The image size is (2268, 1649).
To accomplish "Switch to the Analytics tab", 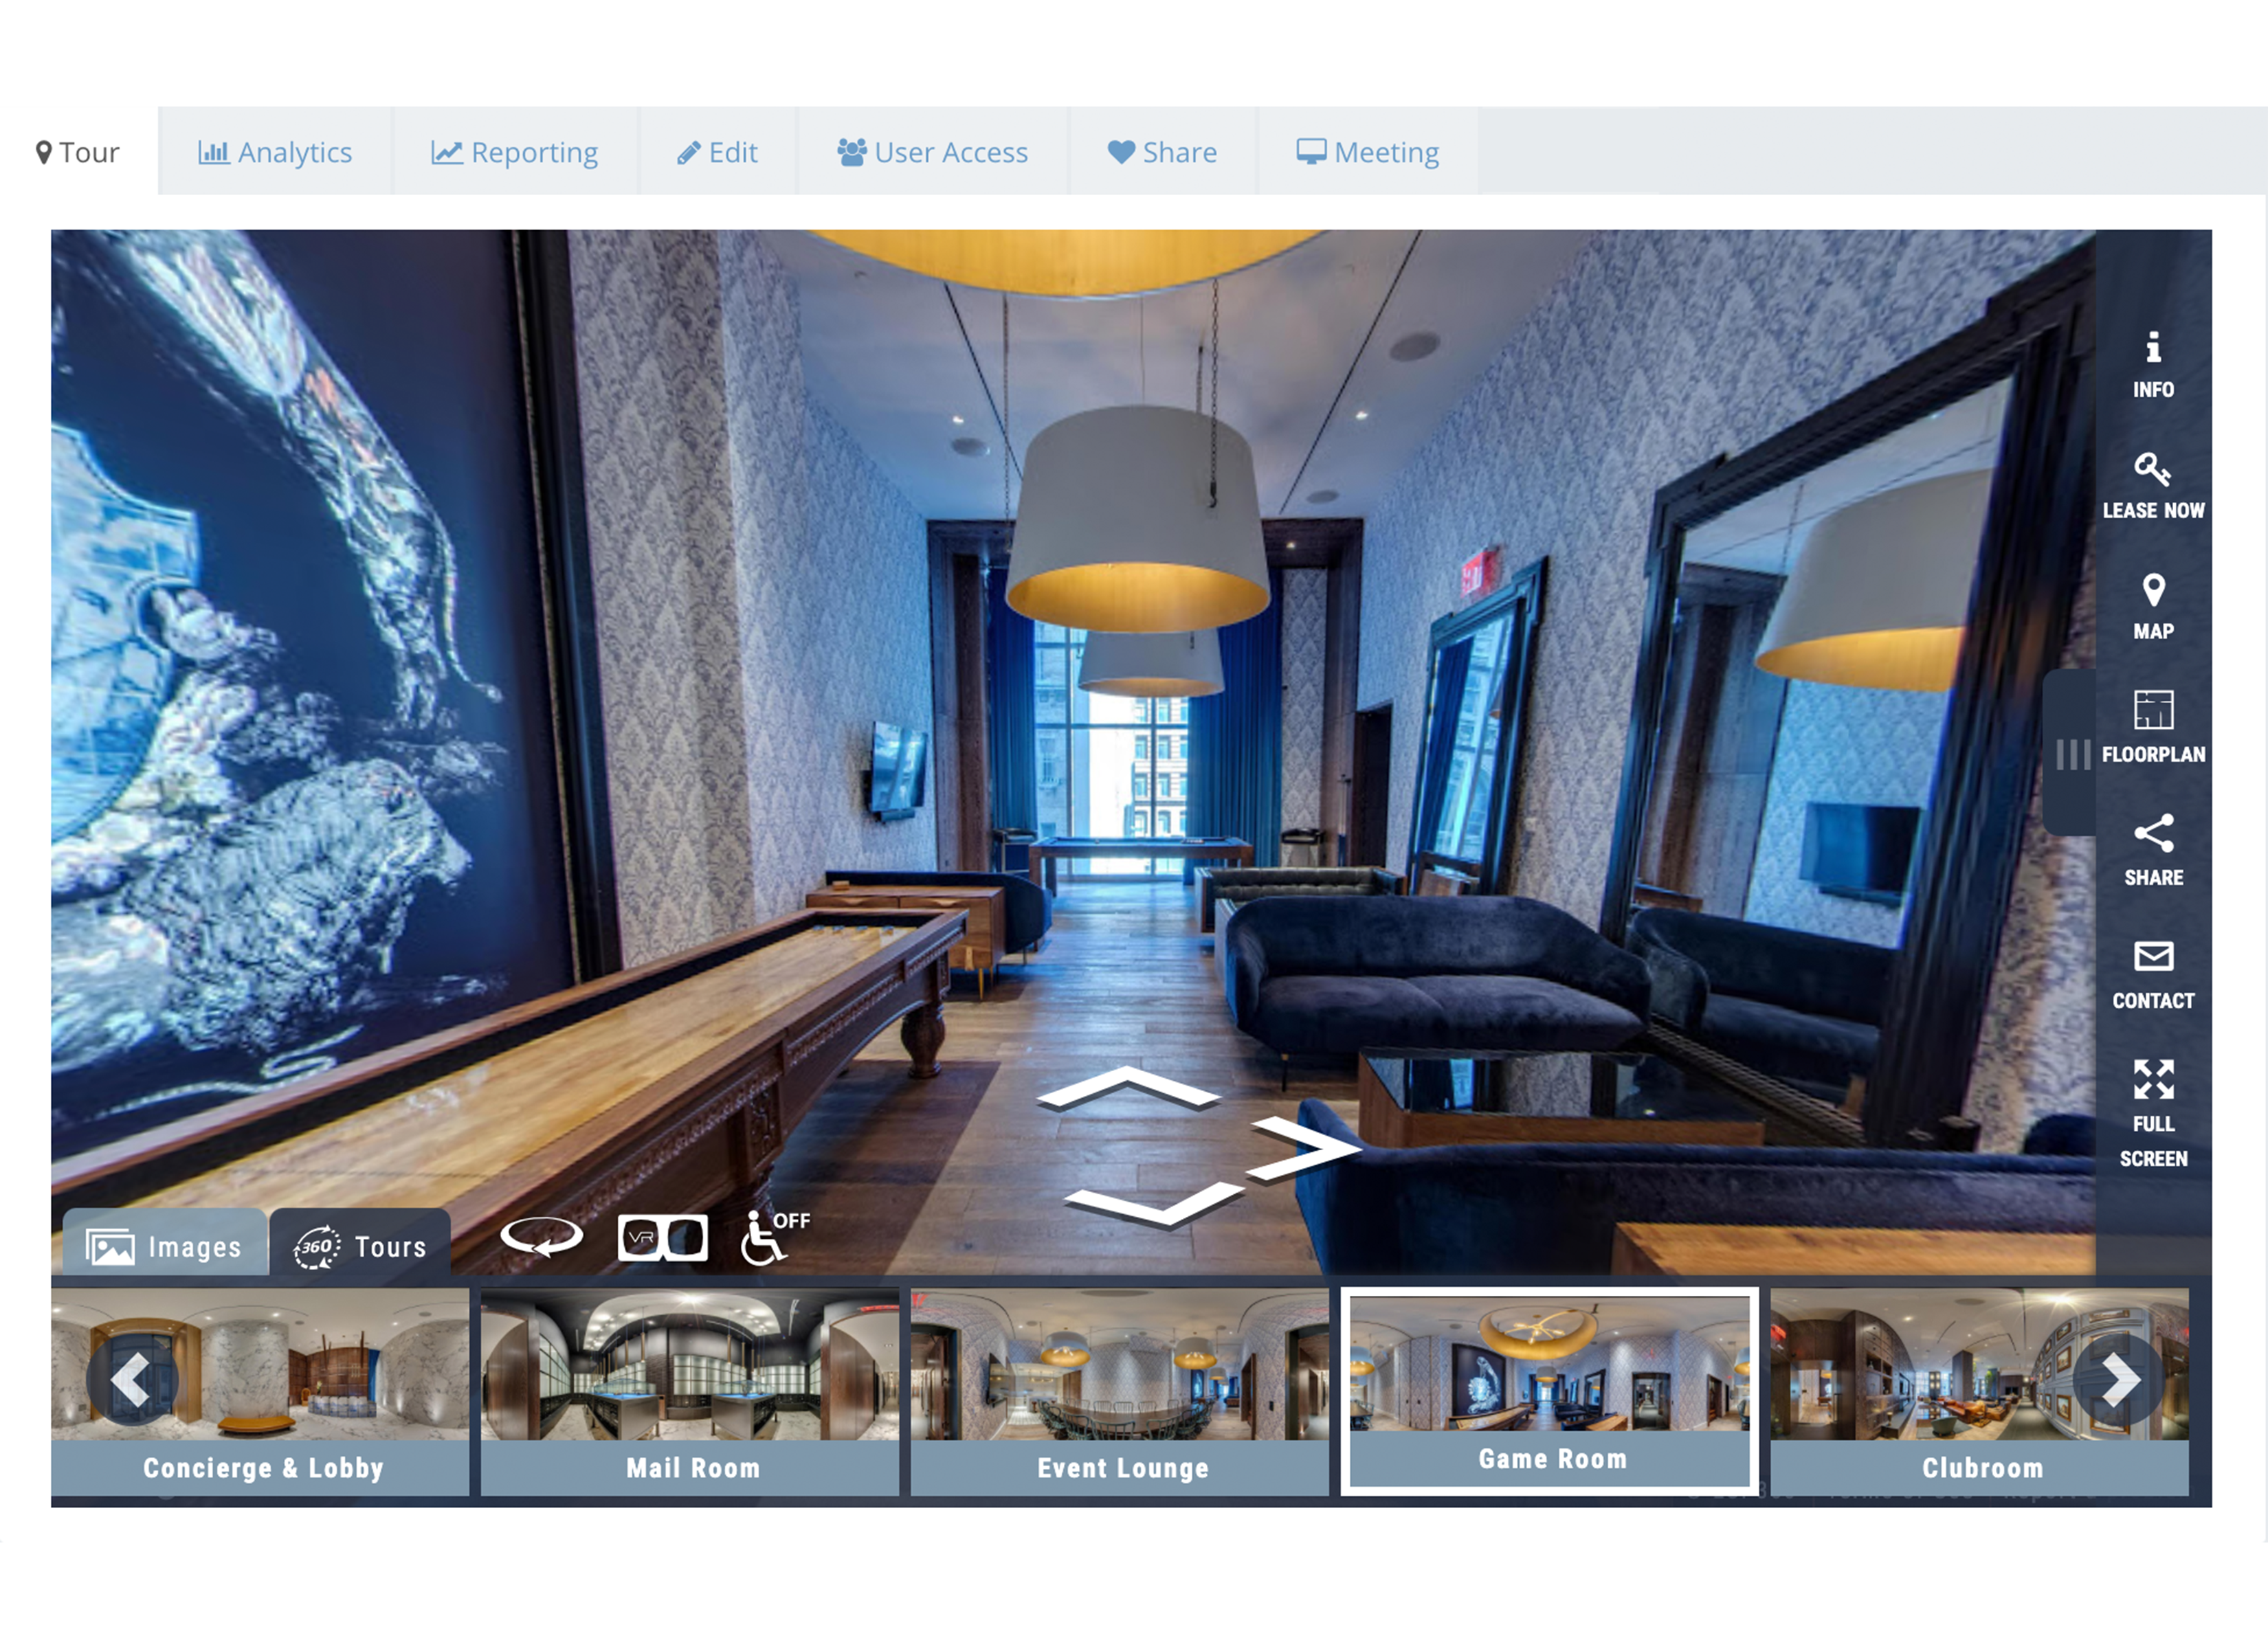I will tap(275, 152).
